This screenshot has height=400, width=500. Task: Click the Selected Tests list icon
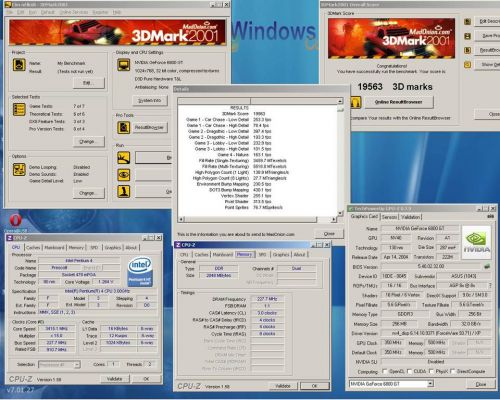coord(19,109)
